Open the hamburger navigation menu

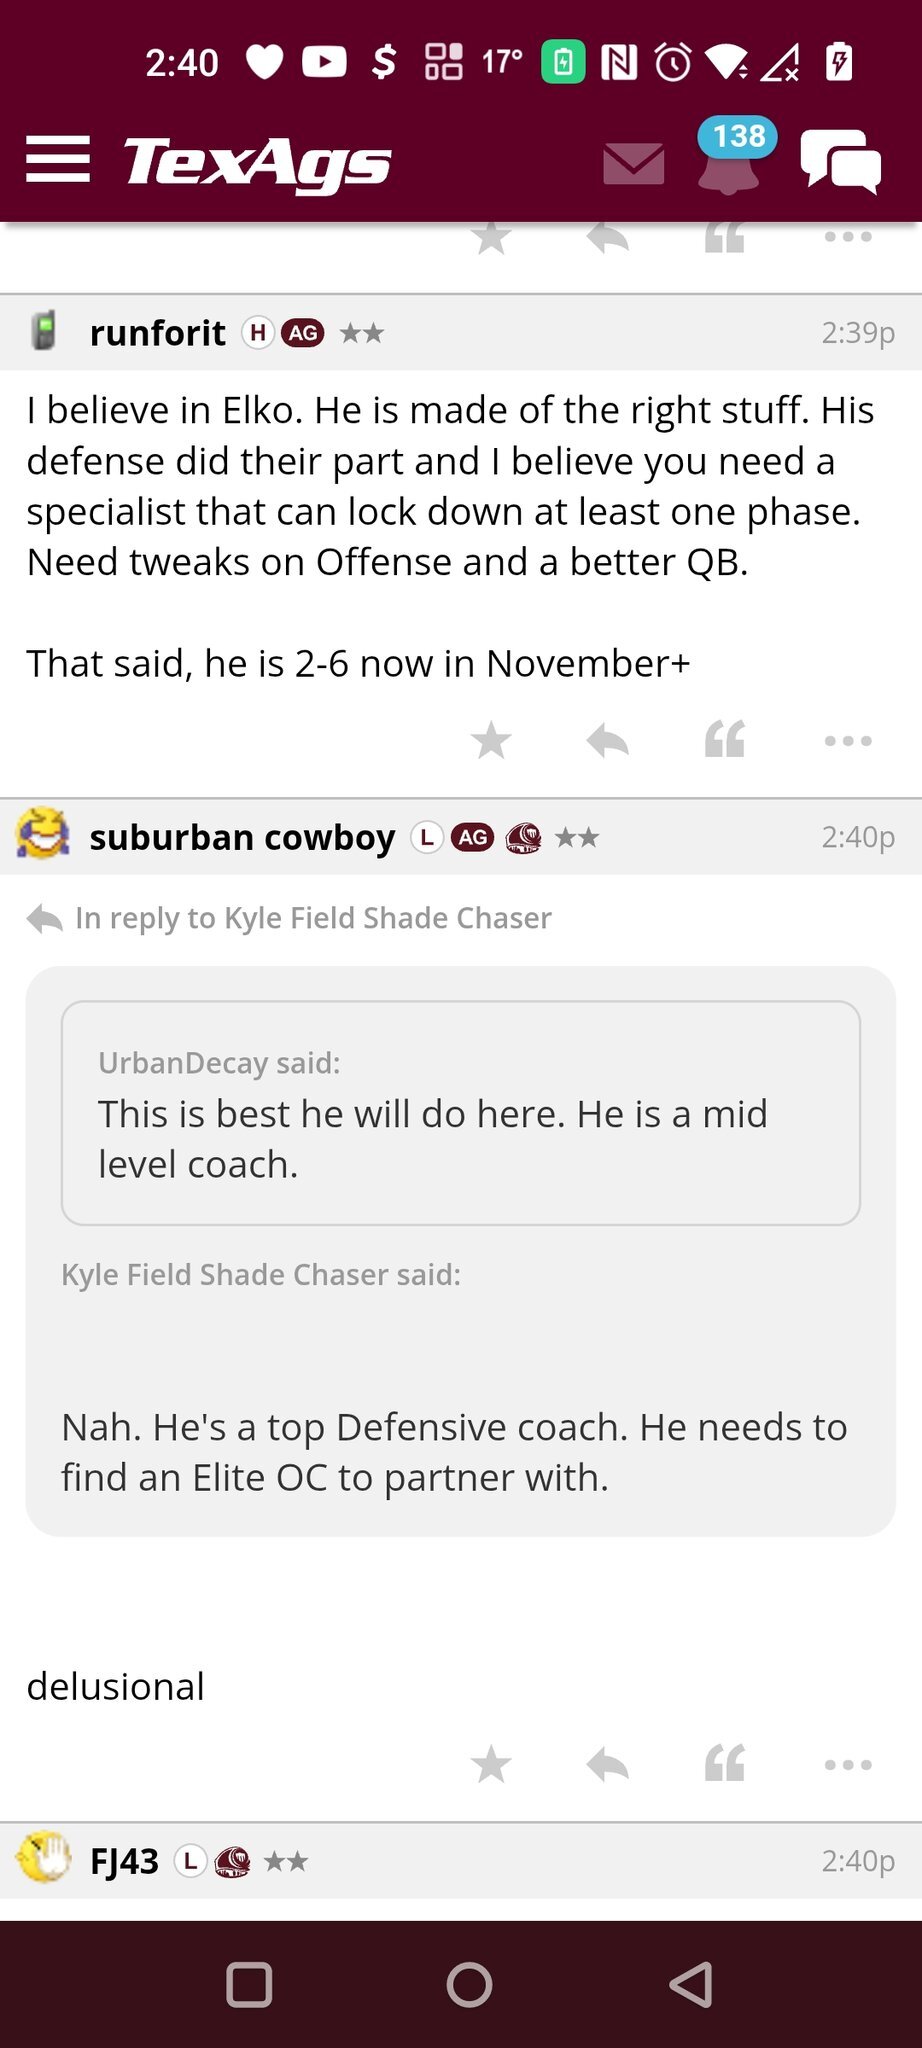pyautogui.click(x=58, y=160)
